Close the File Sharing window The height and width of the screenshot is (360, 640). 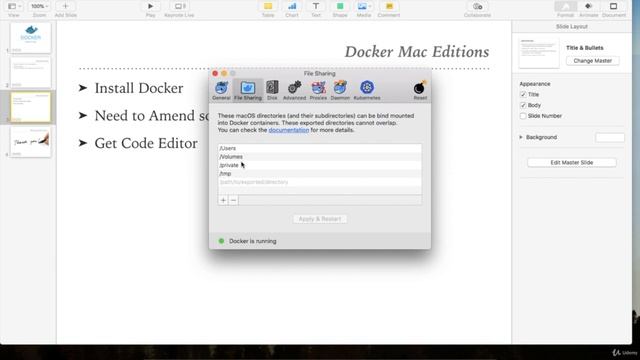(x=215, y=73)
